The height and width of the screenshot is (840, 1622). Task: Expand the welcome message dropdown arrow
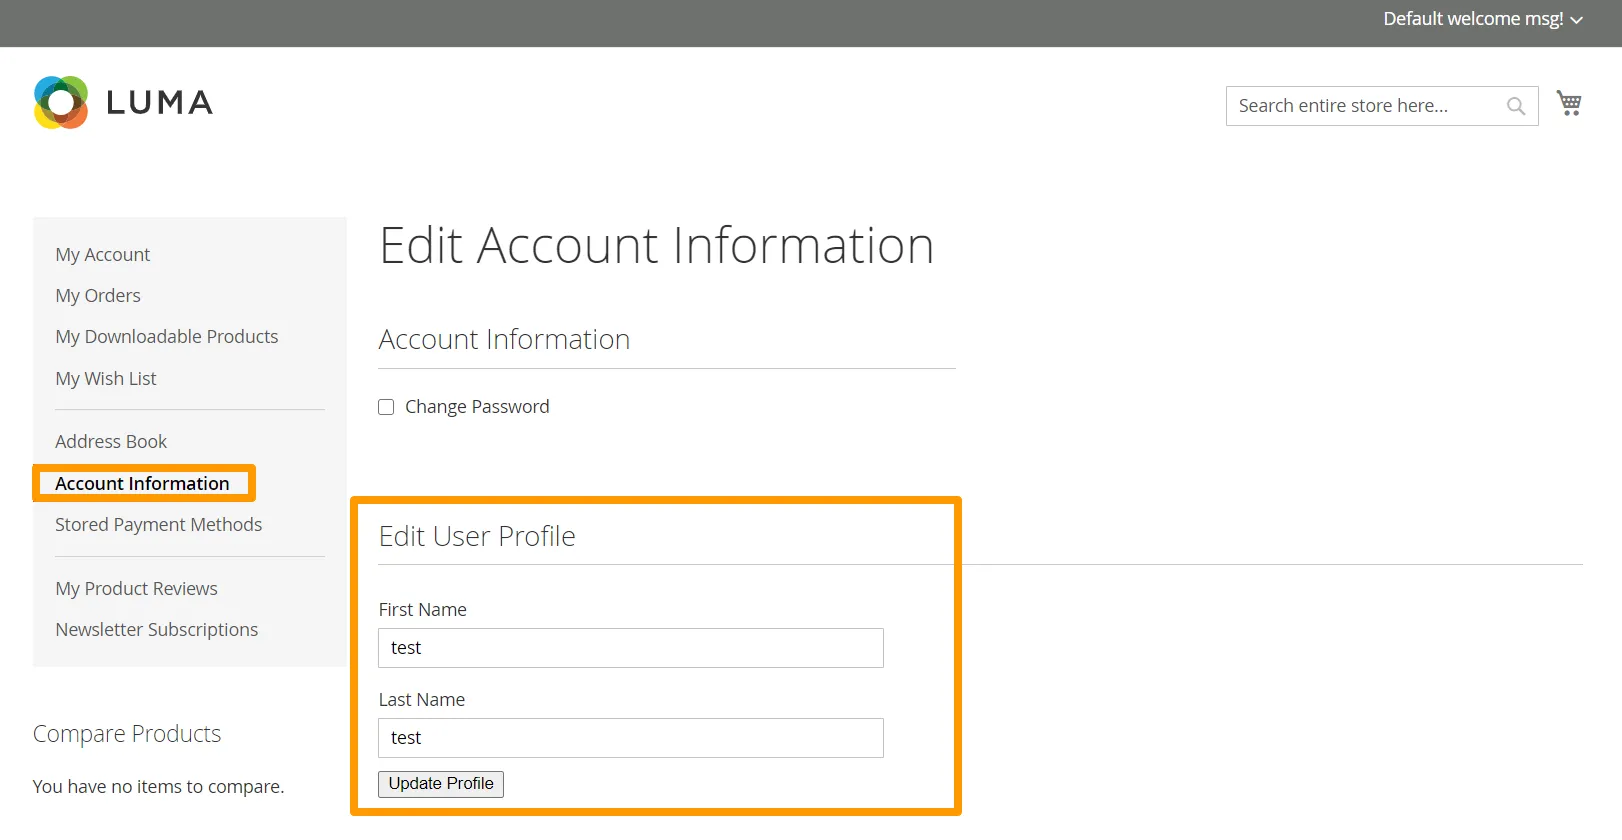pyautogui.click(x=1577, y=20)
